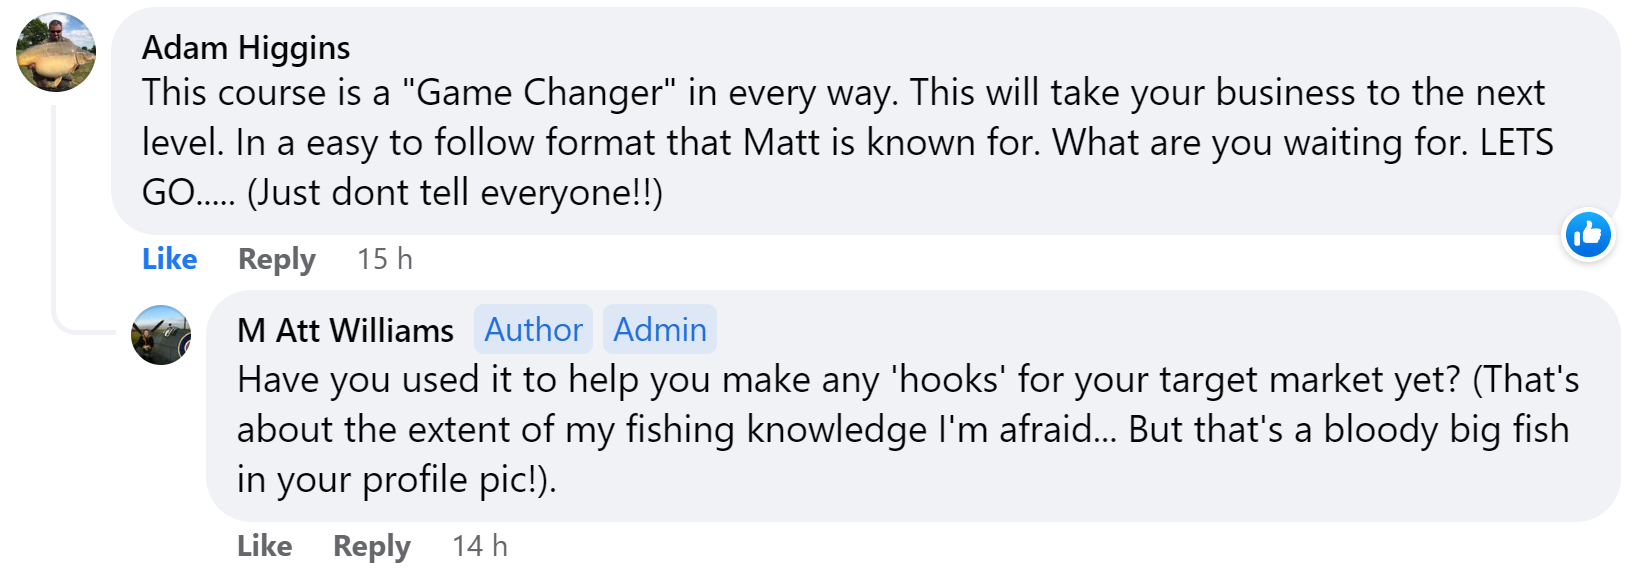The width and height of the screenshot is (1634, 584).
Task: Click the Admin badge
Action: click(x=660, y=330)
